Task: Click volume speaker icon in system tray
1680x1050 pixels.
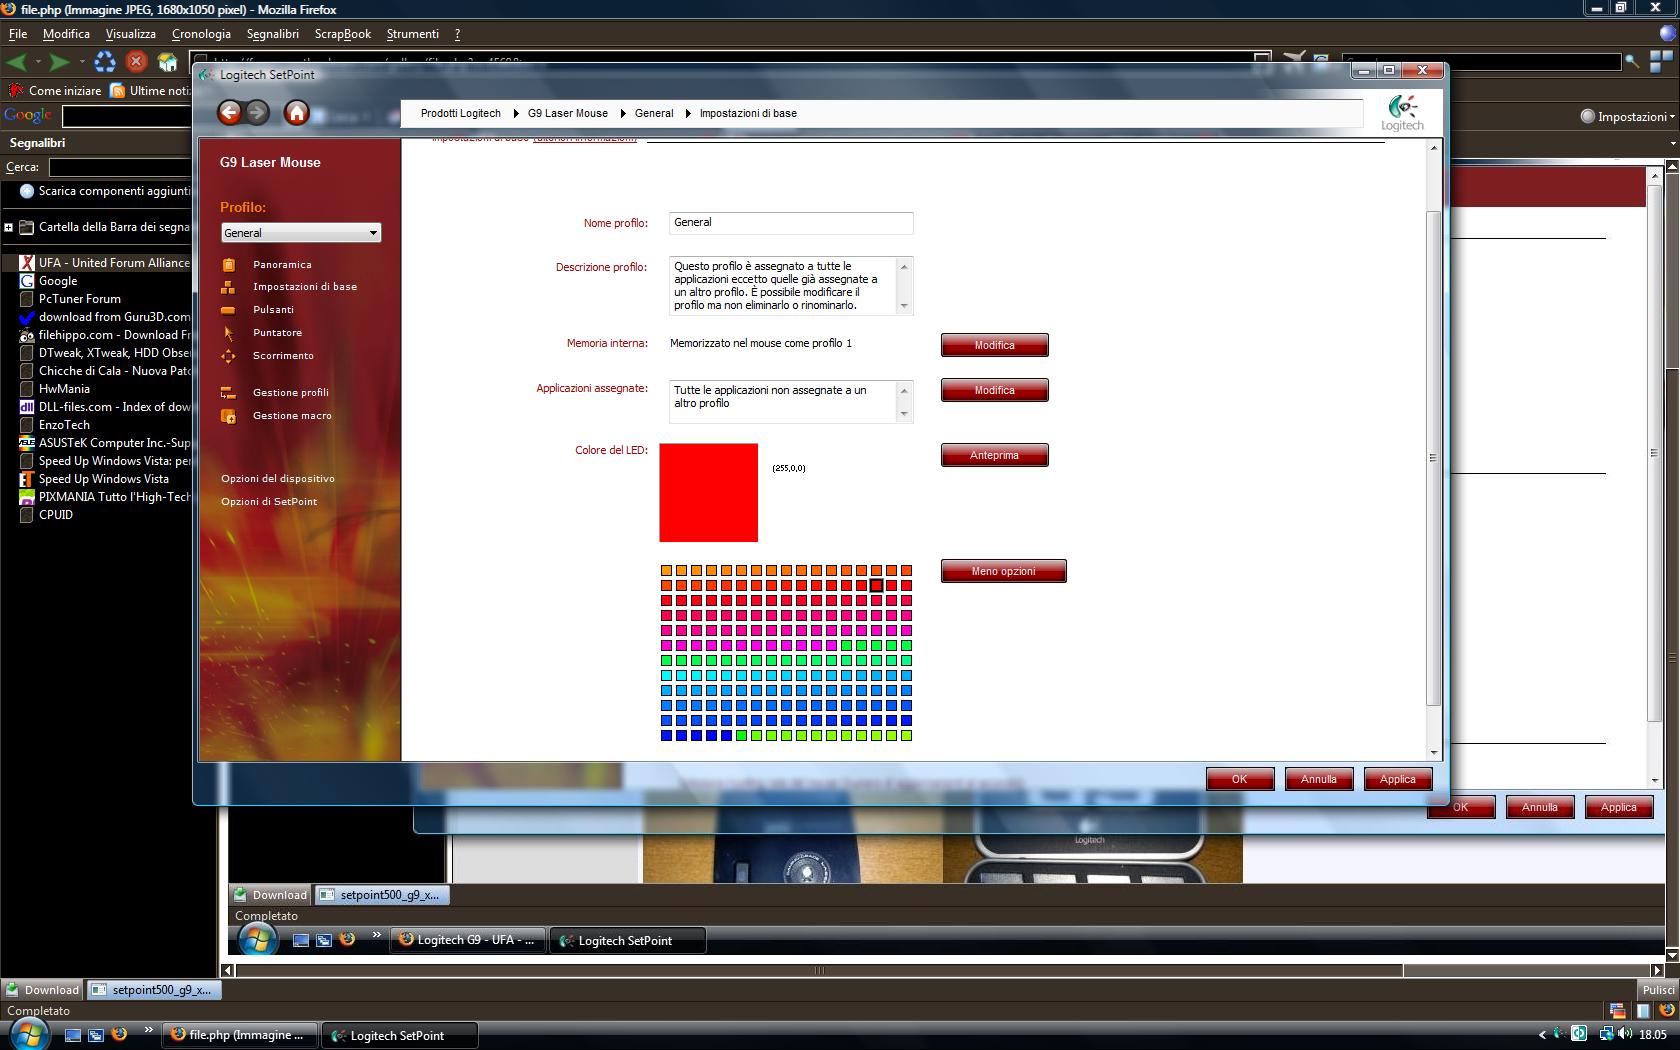Action: click(1625, 1034)
